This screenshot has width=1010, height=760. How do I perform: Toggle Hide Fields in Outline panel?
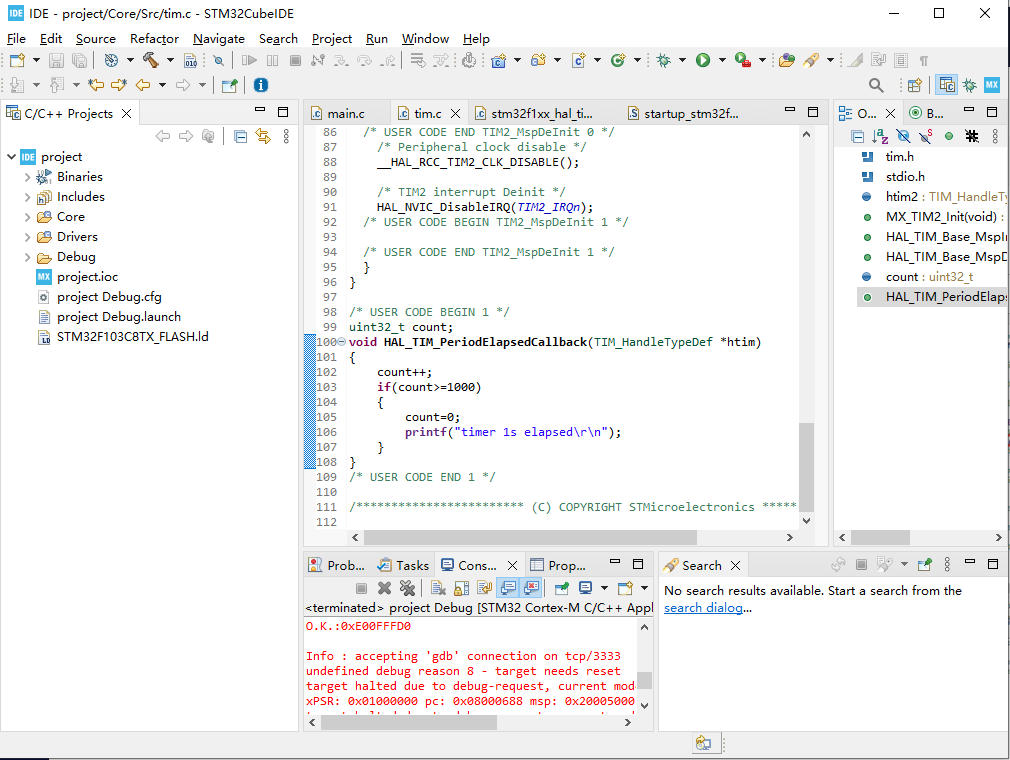903,136
